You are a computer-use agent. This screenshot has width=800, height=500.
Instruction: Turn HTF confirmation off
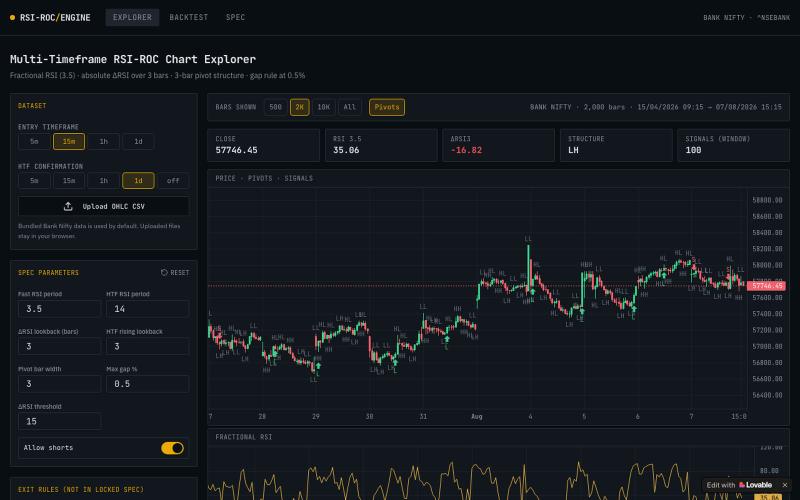(173, 181)
